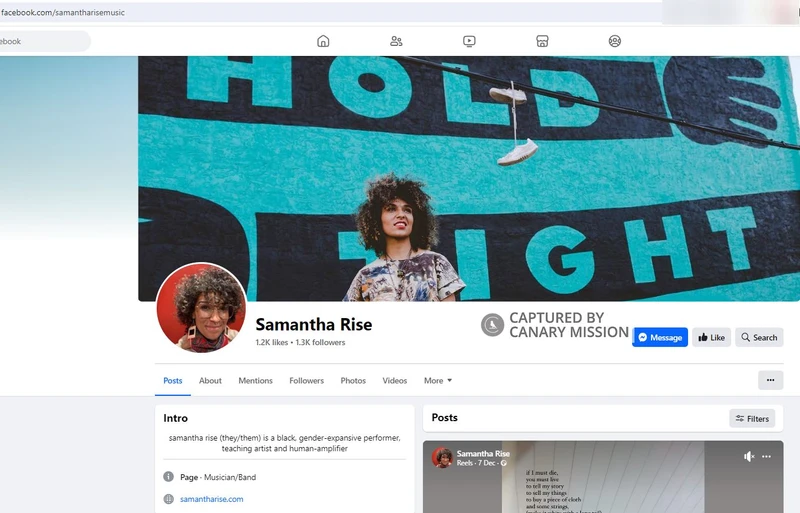Switch to the Videos tab

click(395, 381)
